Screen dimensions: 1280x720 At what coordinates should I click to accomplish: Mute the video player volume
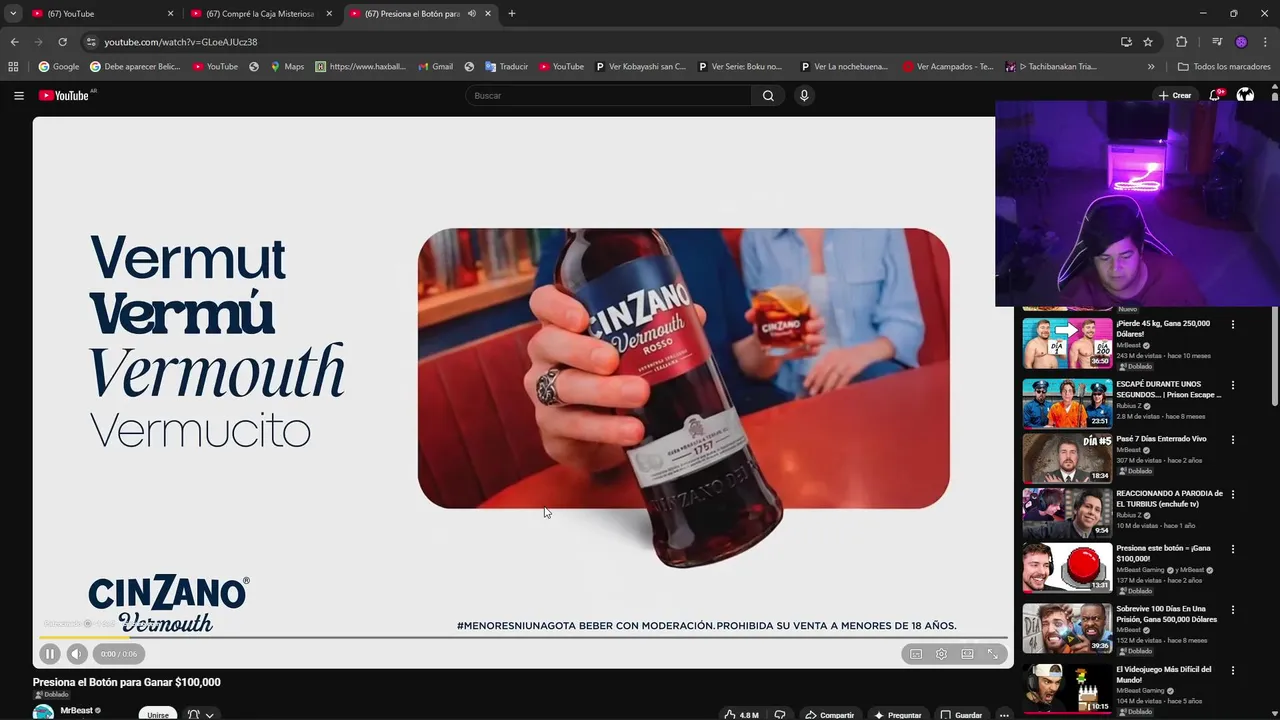(77, 654)
